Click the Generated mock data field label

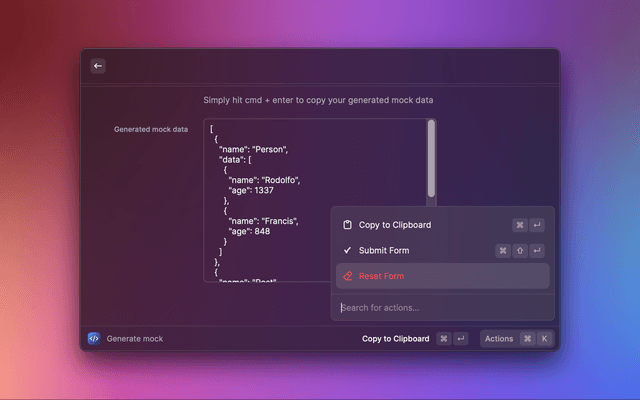[x=151, y=129]
